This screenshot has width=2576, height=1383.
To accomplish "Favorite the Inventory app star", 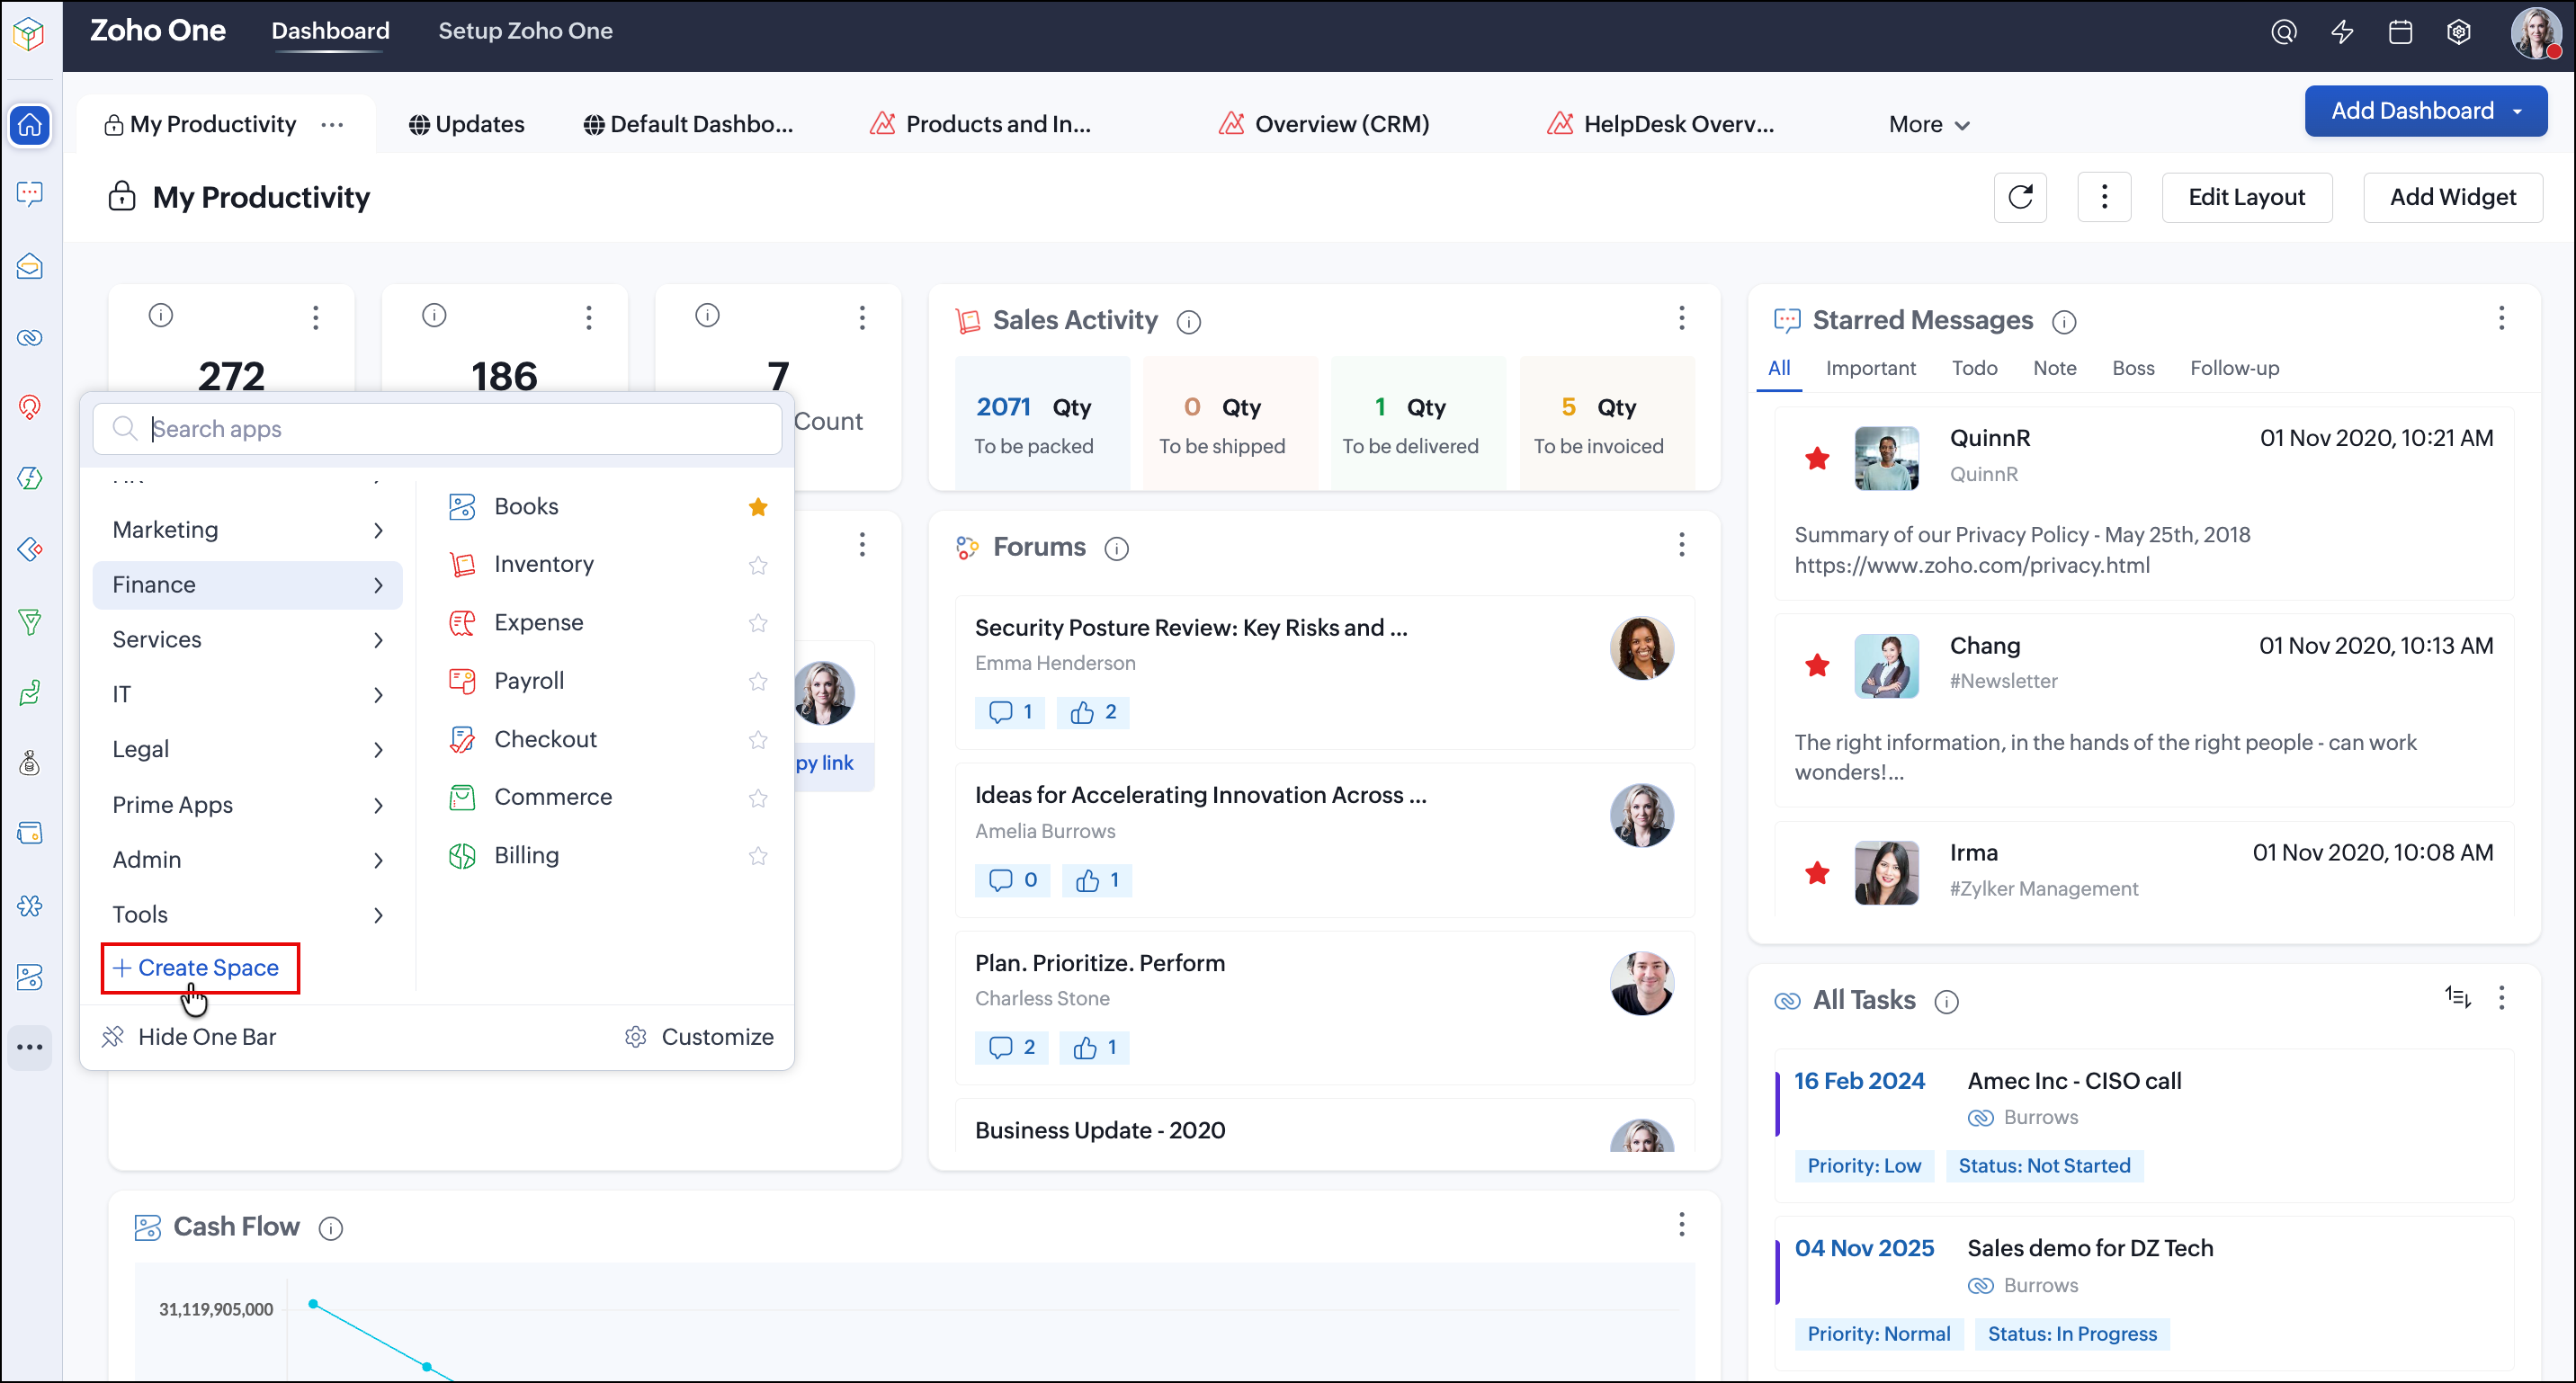I will 758,565.
